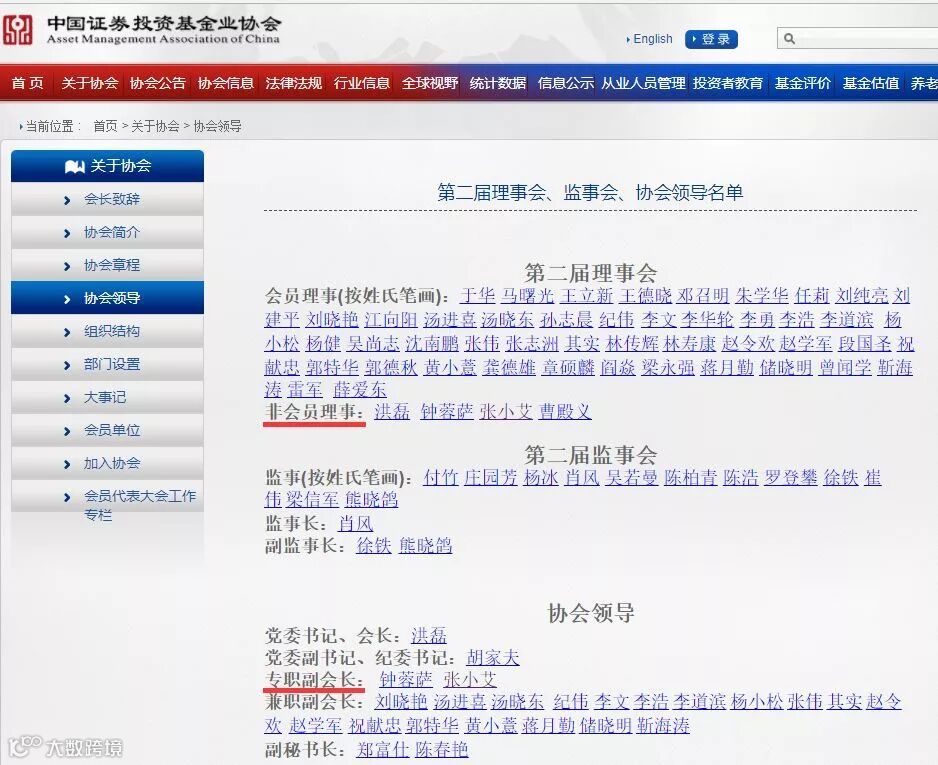Click the chevron beside 会员代表大会工作专栏

click(67, 497)
